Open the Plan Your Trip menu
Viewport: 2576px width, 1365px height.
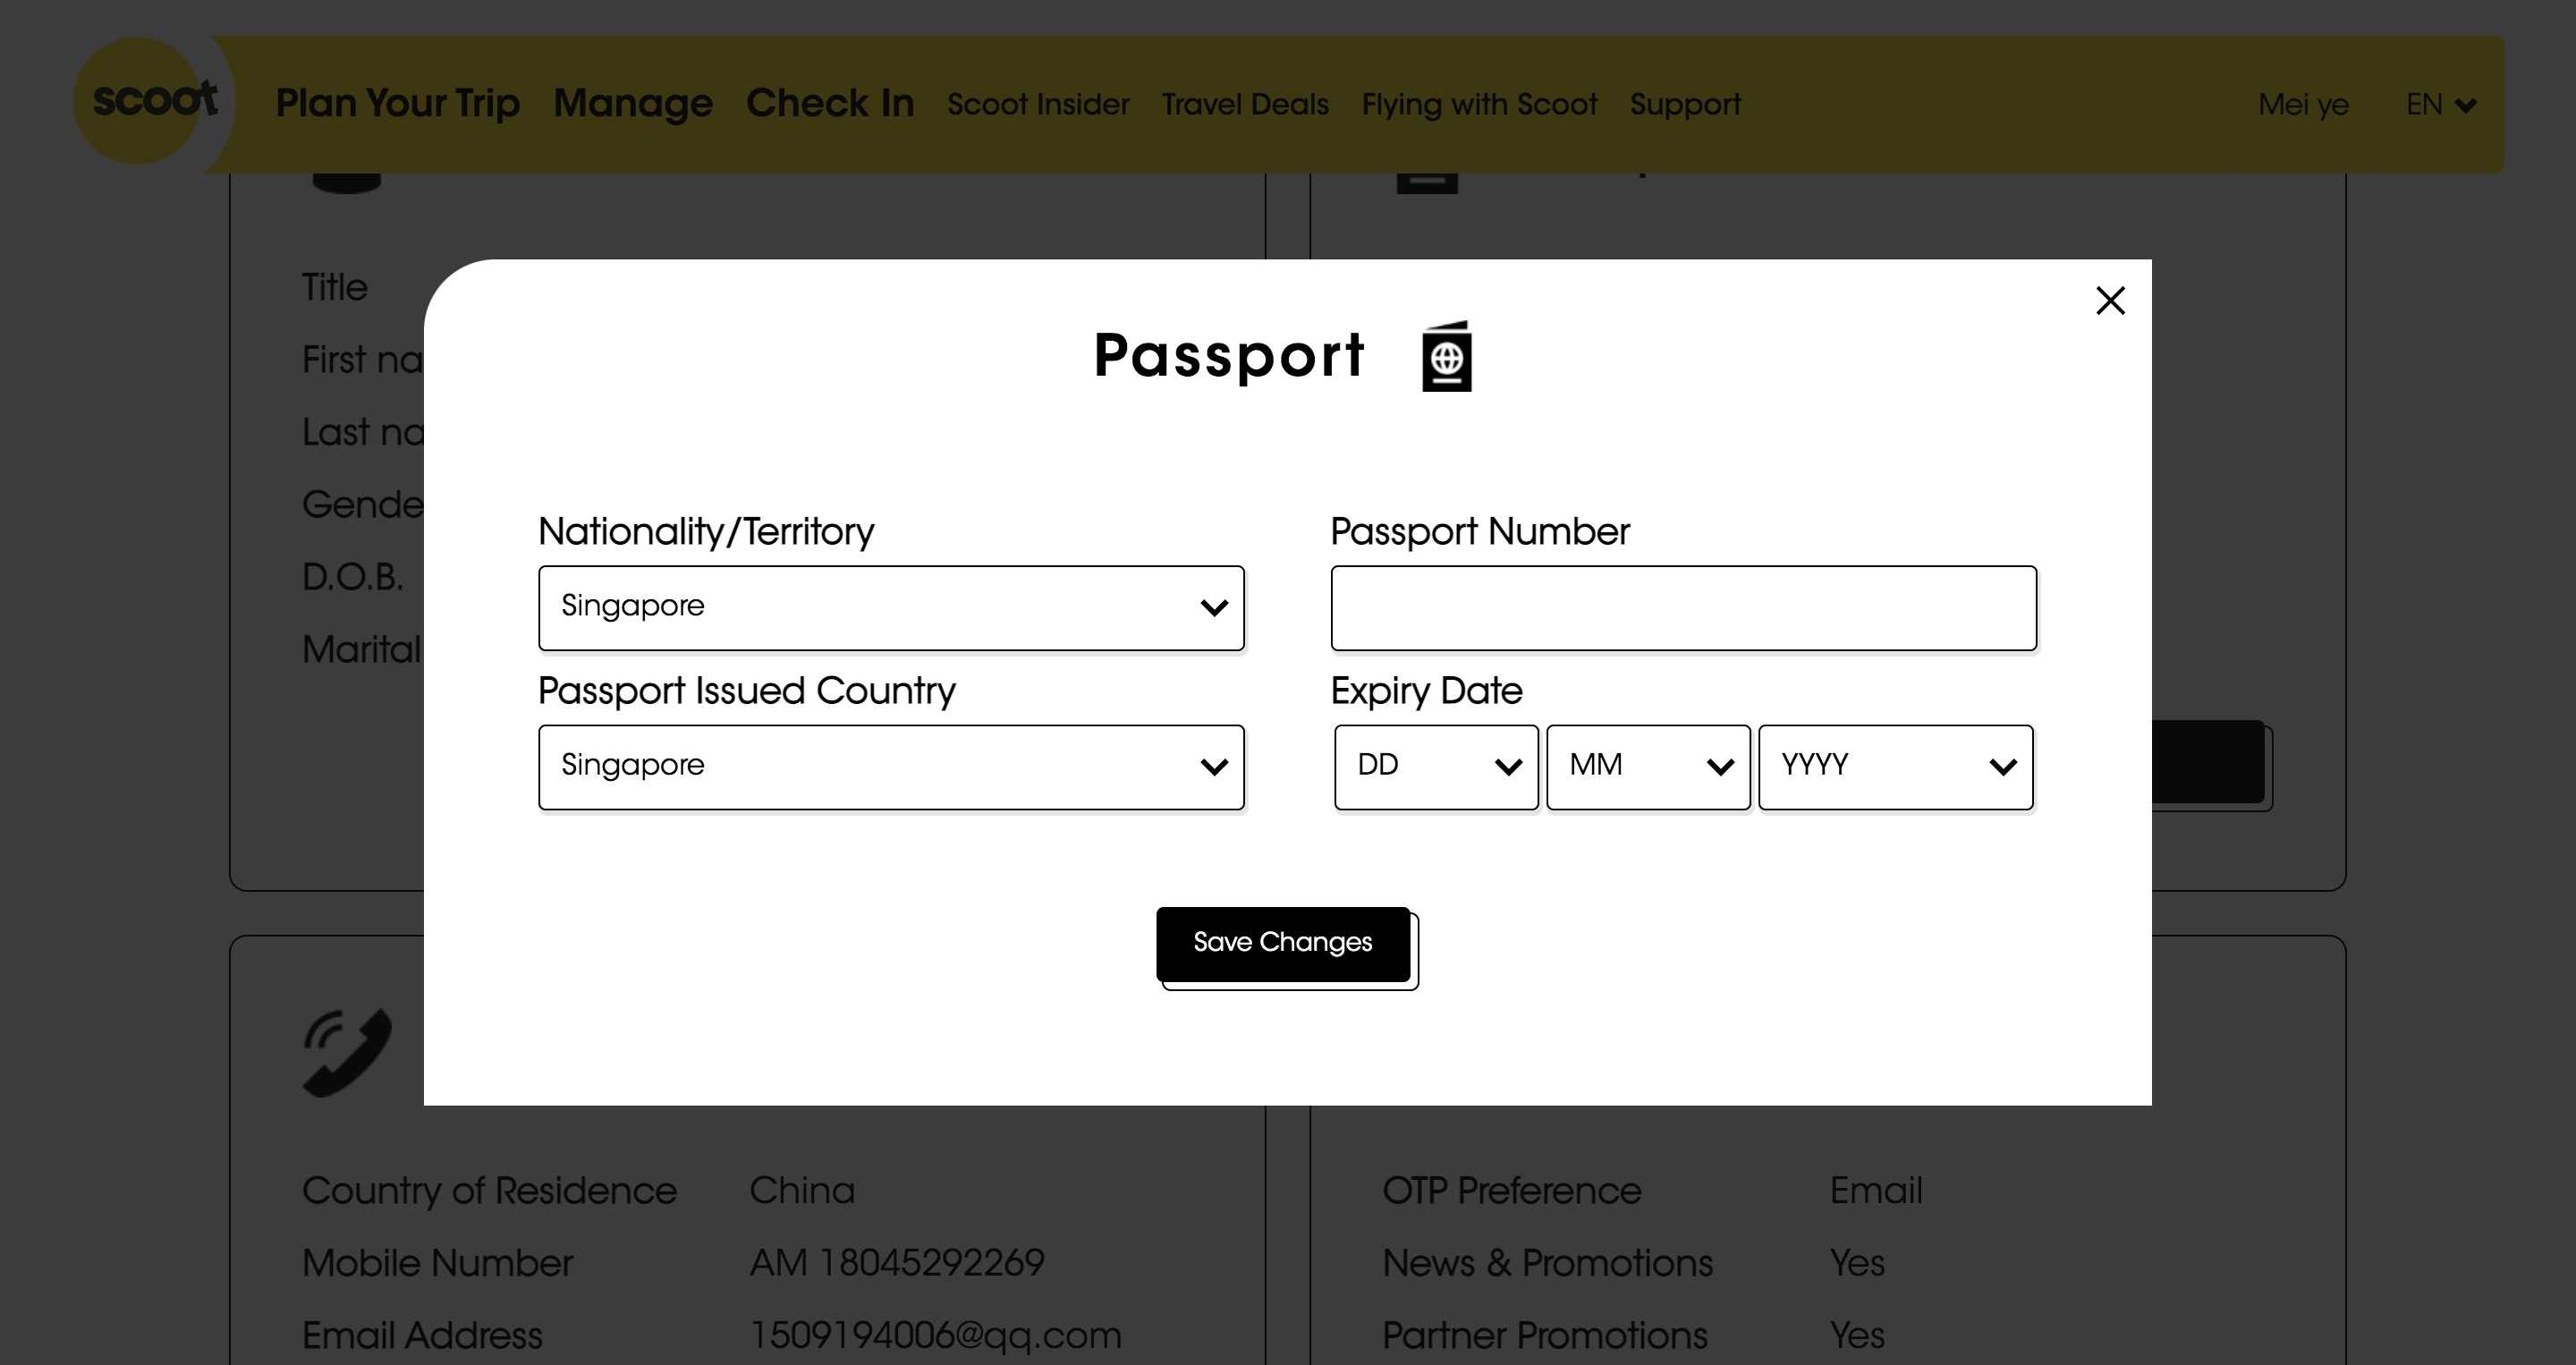[398, 103]
